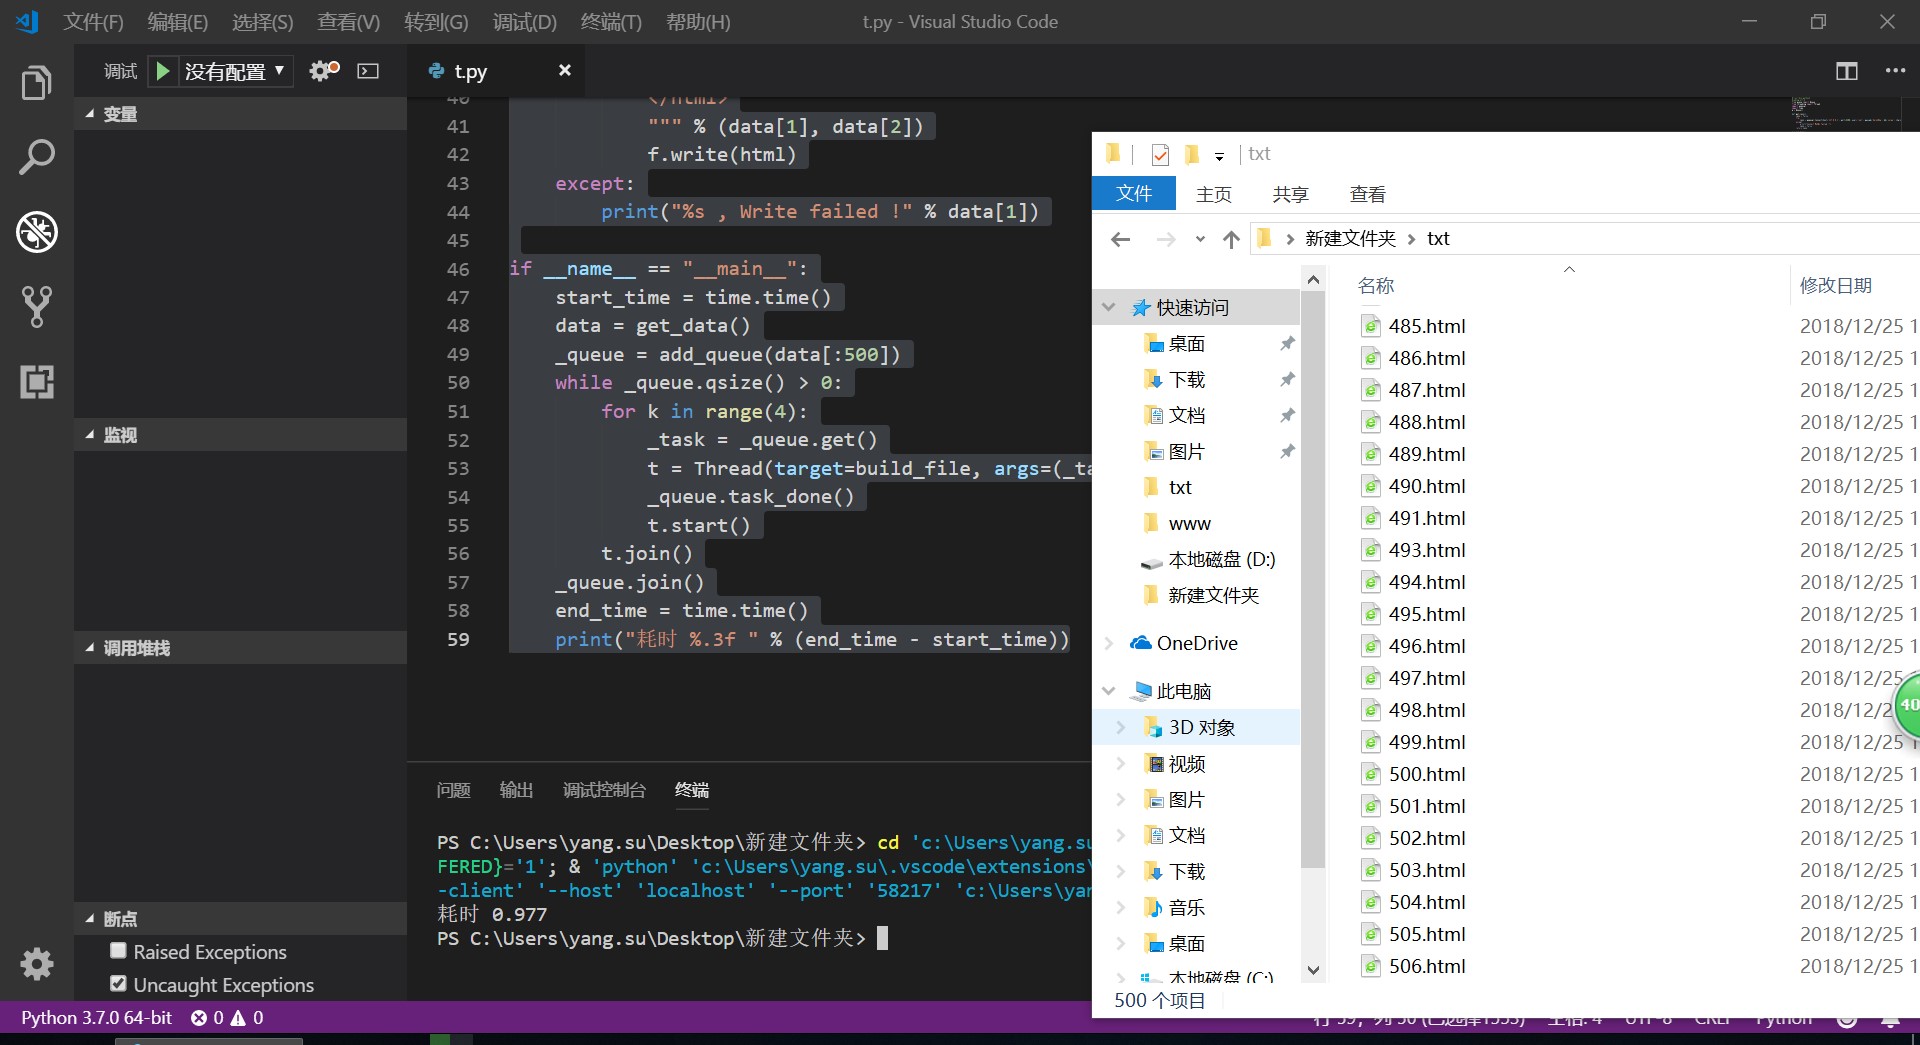The height and width of the screenshot is (1045, 1920).
Task: Select the OneDrive item in the navigation pane
Action: [1196, 643]
